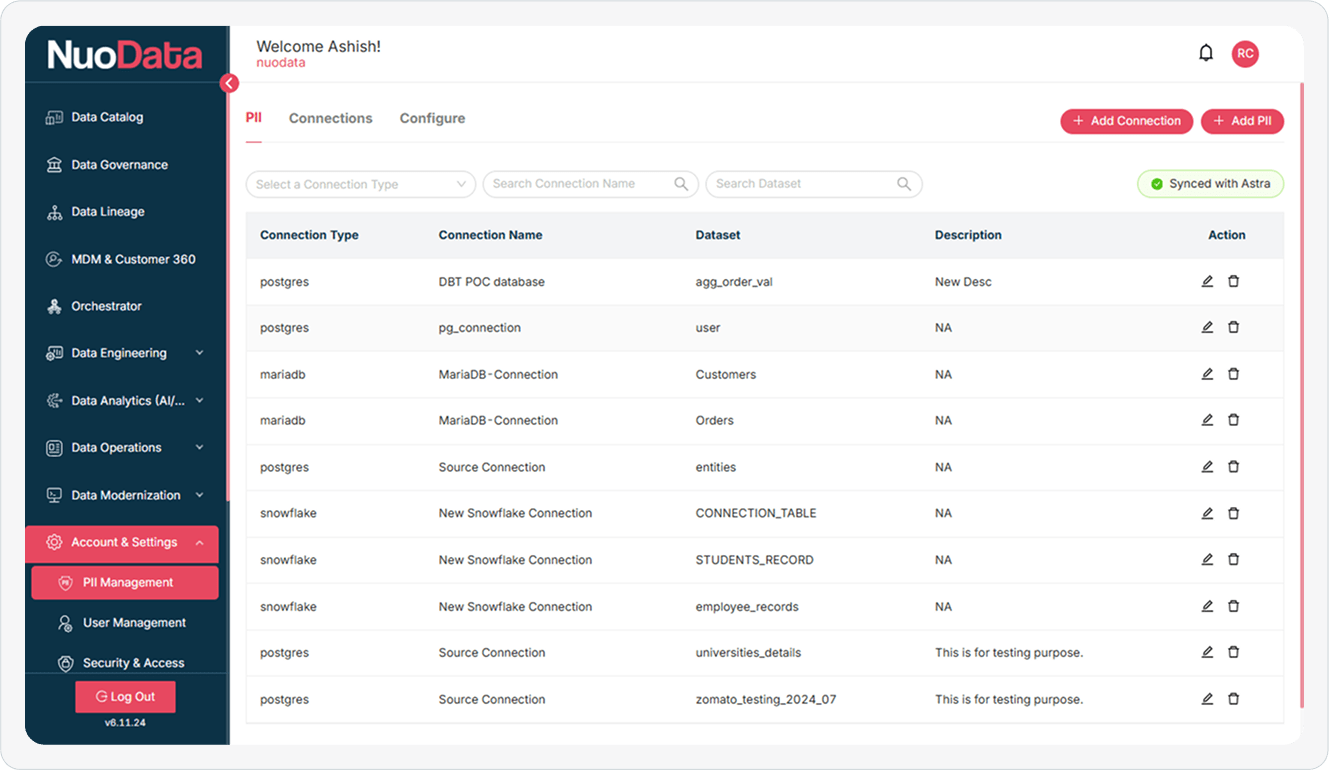The height and width of the screenshot is (770, 1329).
Task: Click the Synced with Astra badge
Action: pos(1210,184)
